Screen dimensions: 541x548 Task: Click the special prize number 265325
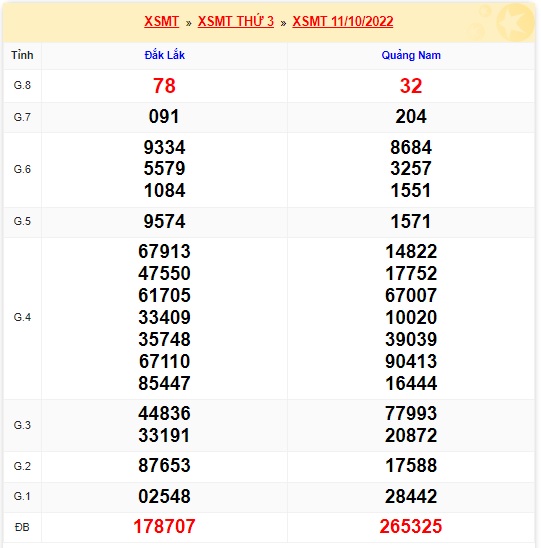(x=411, y=527)
